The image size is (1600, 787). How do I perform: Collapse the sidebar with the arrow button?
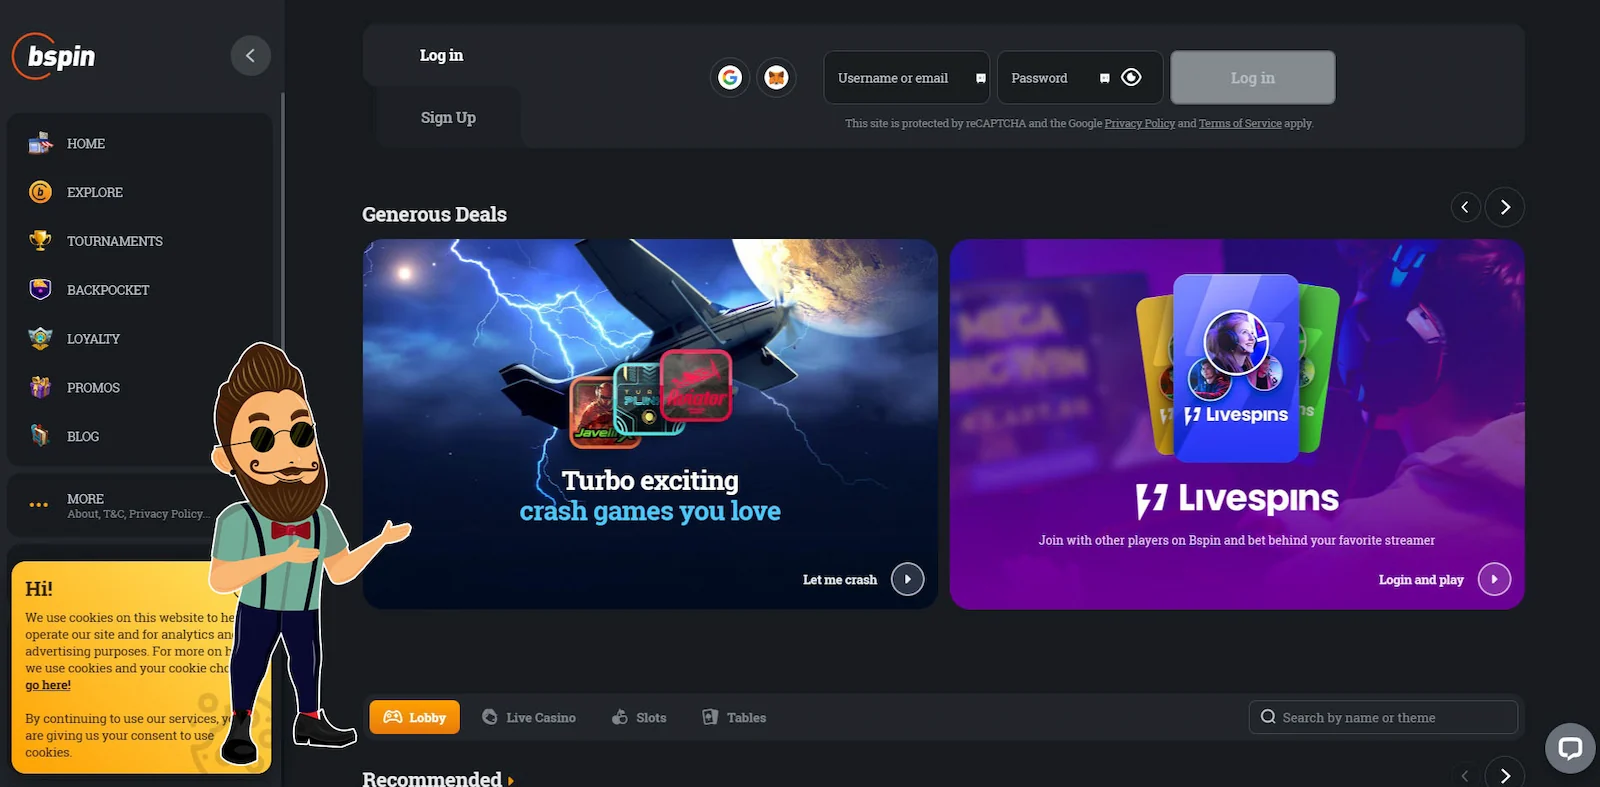(250, 55)
